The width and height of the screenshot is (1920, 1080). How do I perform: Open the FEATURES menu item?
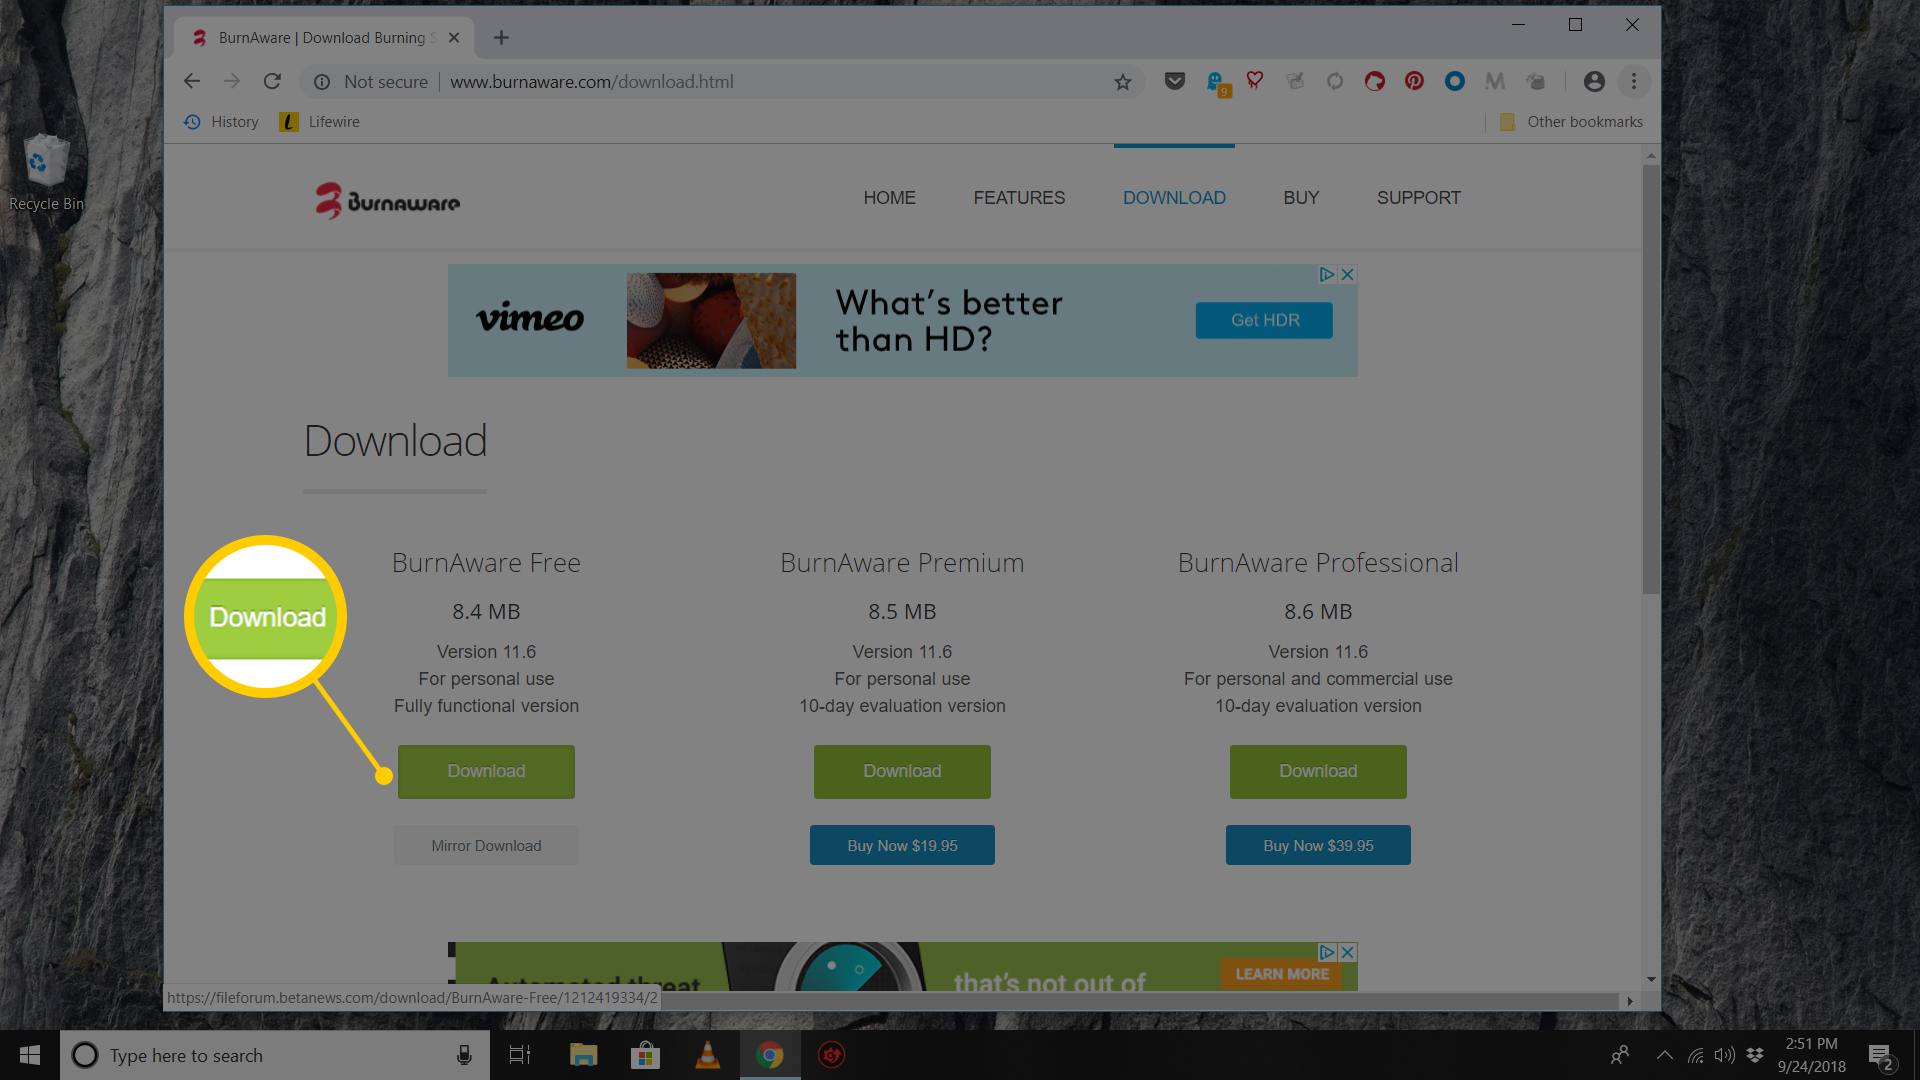[x=1019, y=198]
